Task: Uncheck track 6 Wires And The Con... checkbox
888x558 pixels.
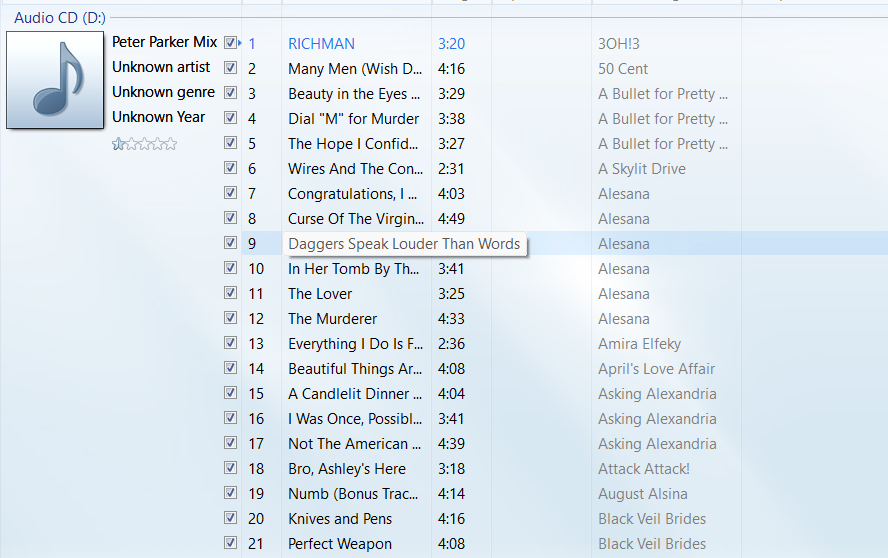Action: [230, 168]
